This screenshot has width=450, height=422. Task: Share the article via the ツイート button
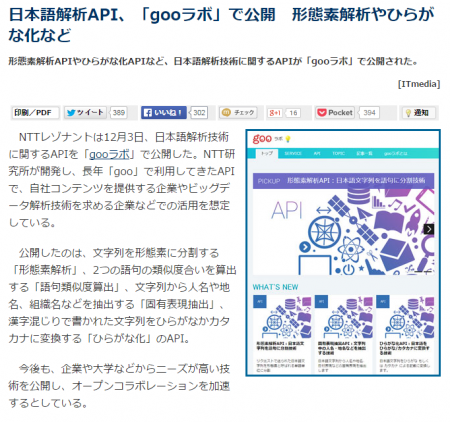pos(85,113)
